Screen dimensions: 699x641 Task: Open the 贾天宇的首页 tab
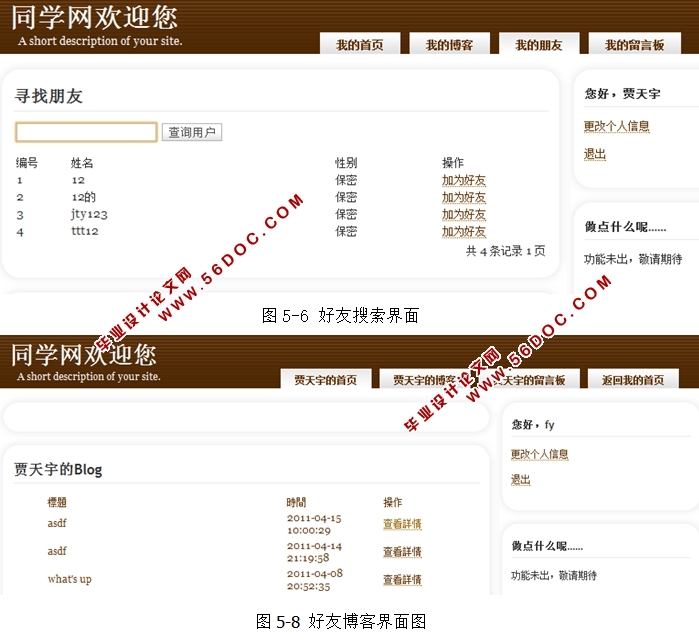tap(326, 379)
